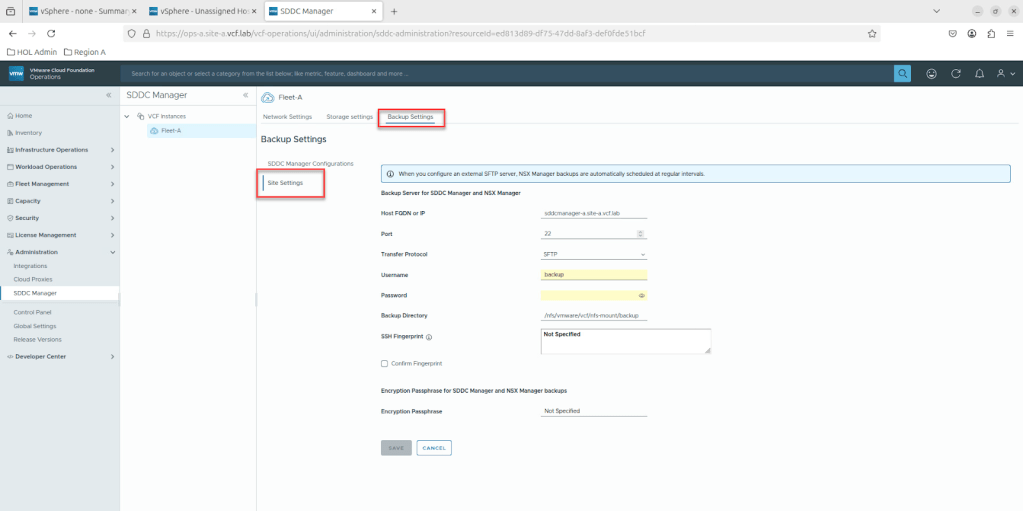Open the feedback smiley icon
Screen dimensions: 1023x511
click(932, 74)
